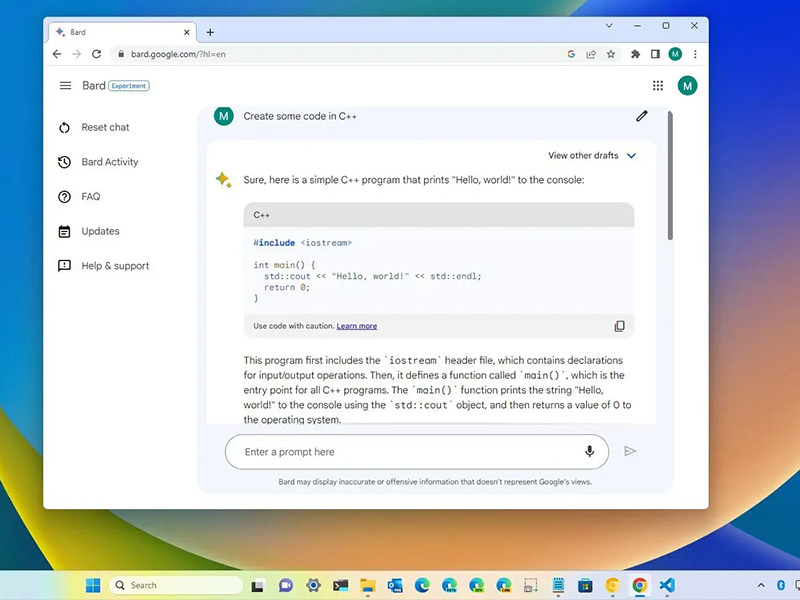Open the Google apps grid
800x600 pixels.
(x=658, y=86)
